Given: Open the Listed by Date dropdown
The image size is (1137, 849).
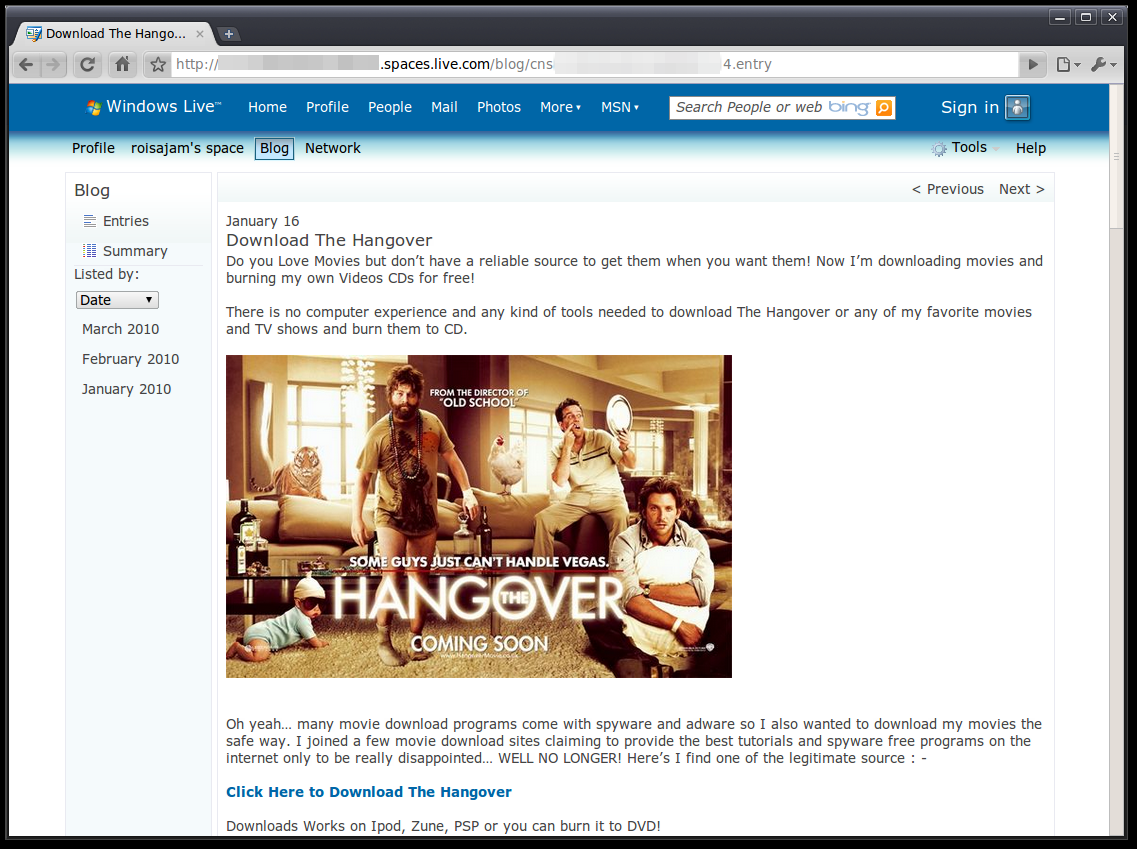Looking at the screenshot, I should tap(117, 300).
